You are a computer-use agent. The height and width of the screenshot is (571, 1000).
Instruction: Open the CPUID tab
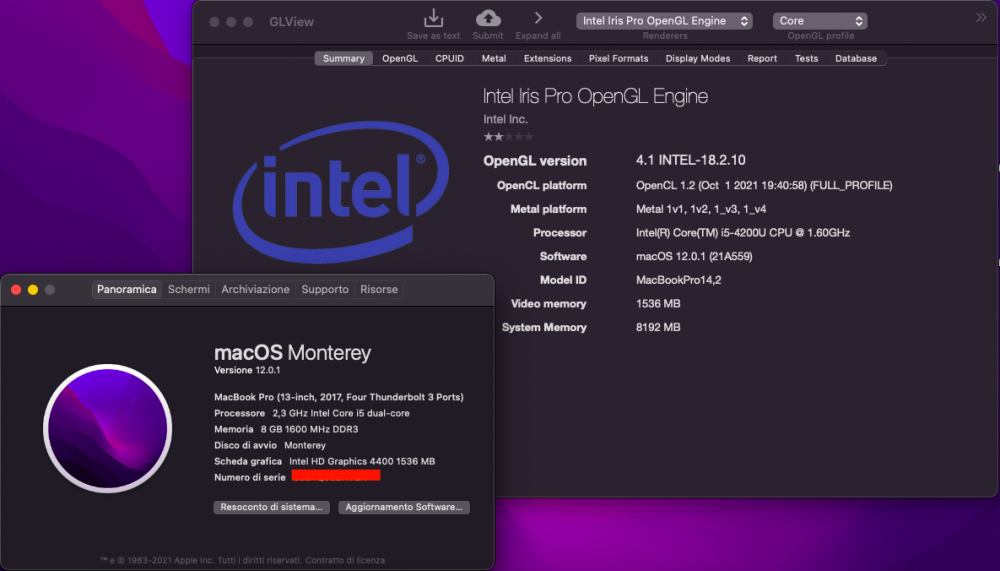click(x=449, y=58)
